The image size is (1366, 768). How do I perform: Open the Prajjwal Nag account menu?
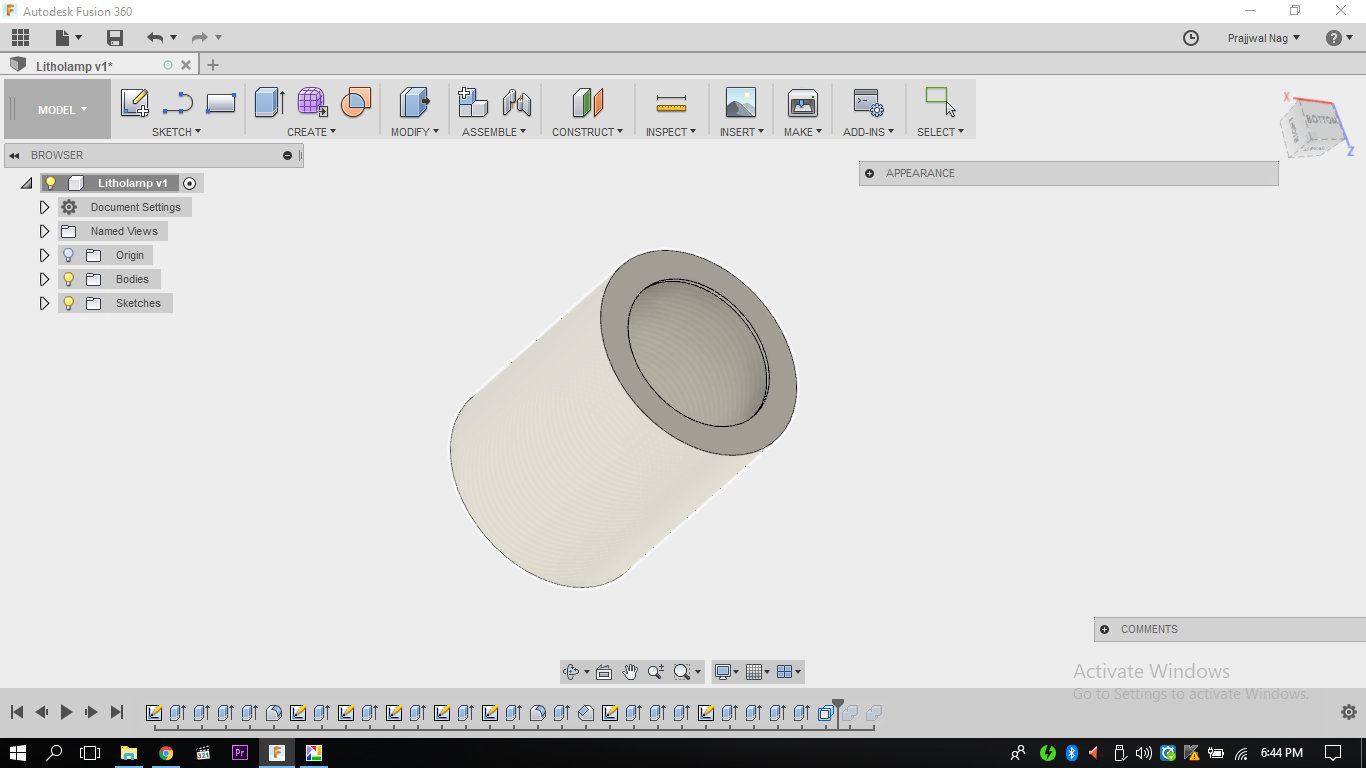[1264, 38]
